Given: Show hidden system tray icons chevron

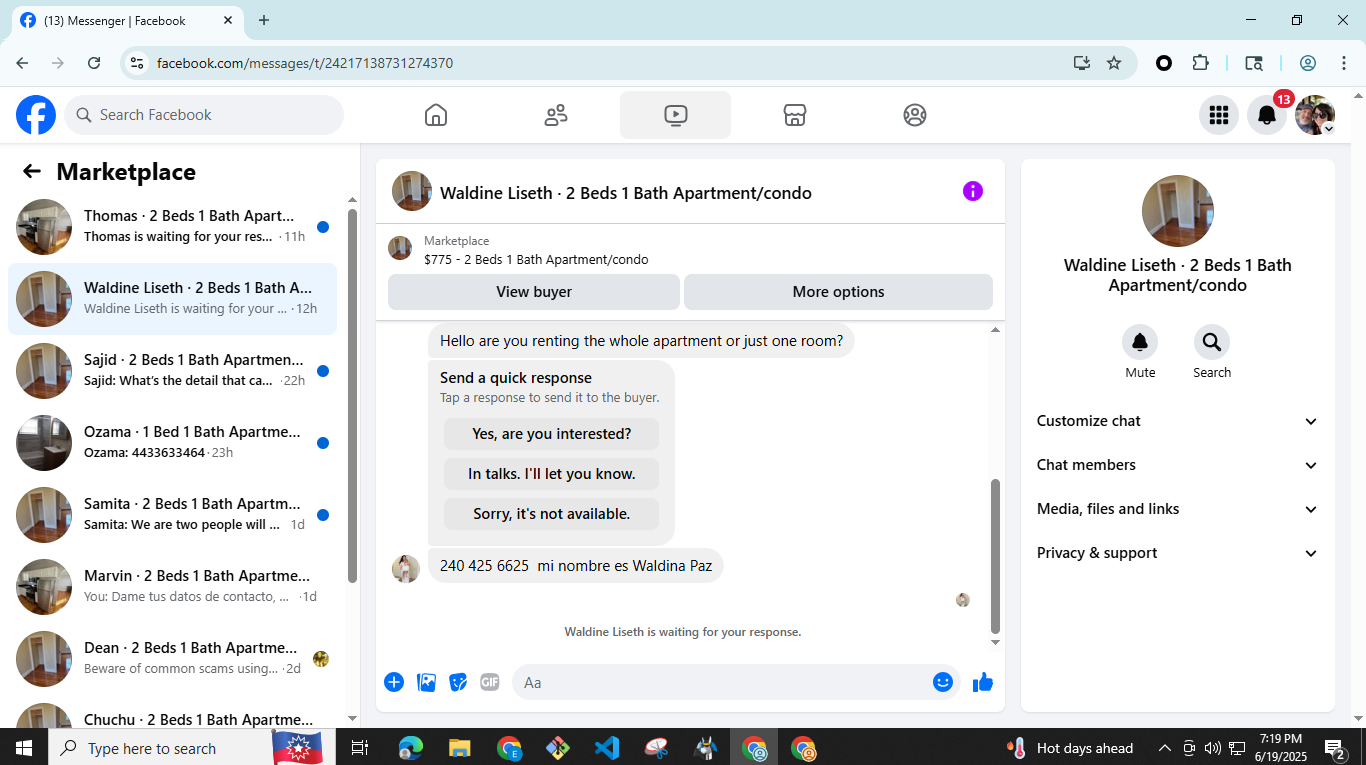Looking at the screenshot, I should pyautogui.click(x=1165, y=748).
